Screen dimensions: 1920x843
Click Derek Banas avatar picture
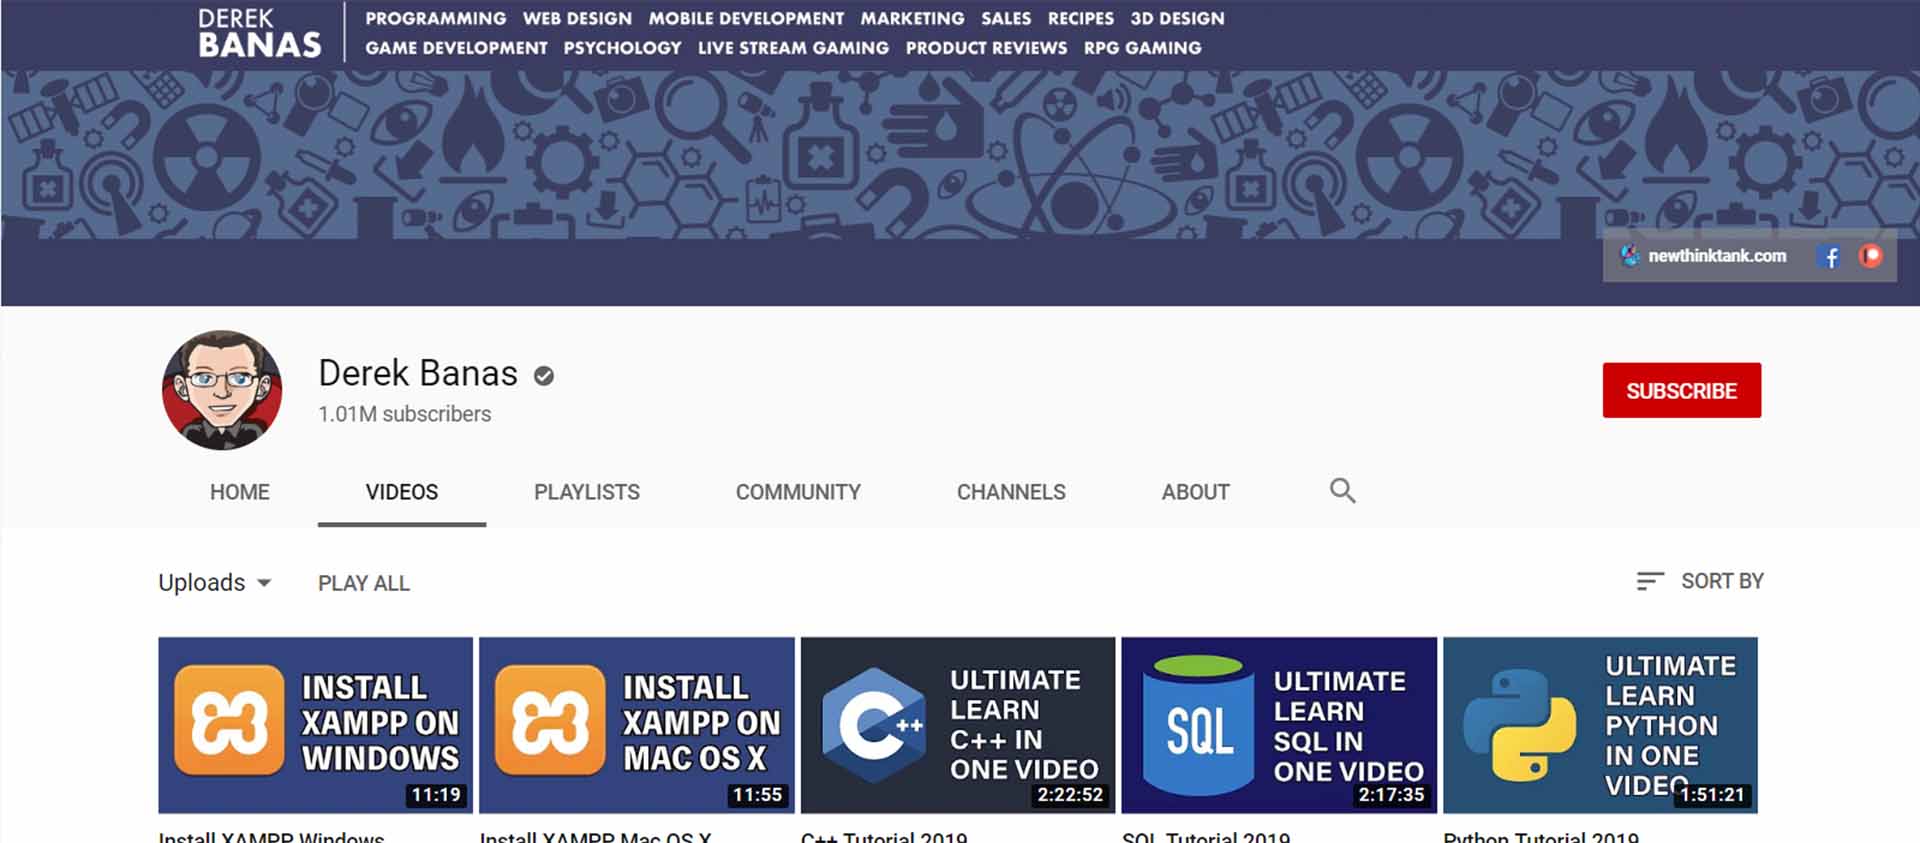pyautogui.click(x=222, y=390)
